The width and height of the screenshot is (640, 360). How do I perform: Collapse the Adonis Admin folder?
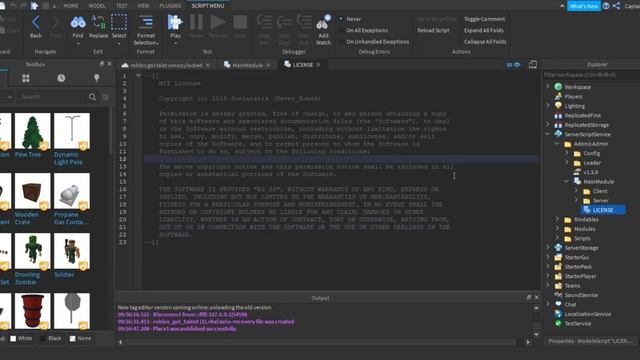(x=558, y=144)
